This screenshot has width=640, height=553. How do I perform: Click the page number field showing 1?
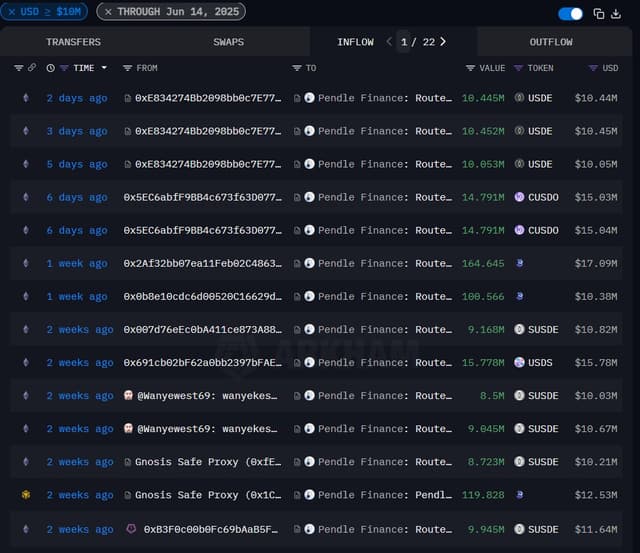pyautogui.click(x=404, y=42)
